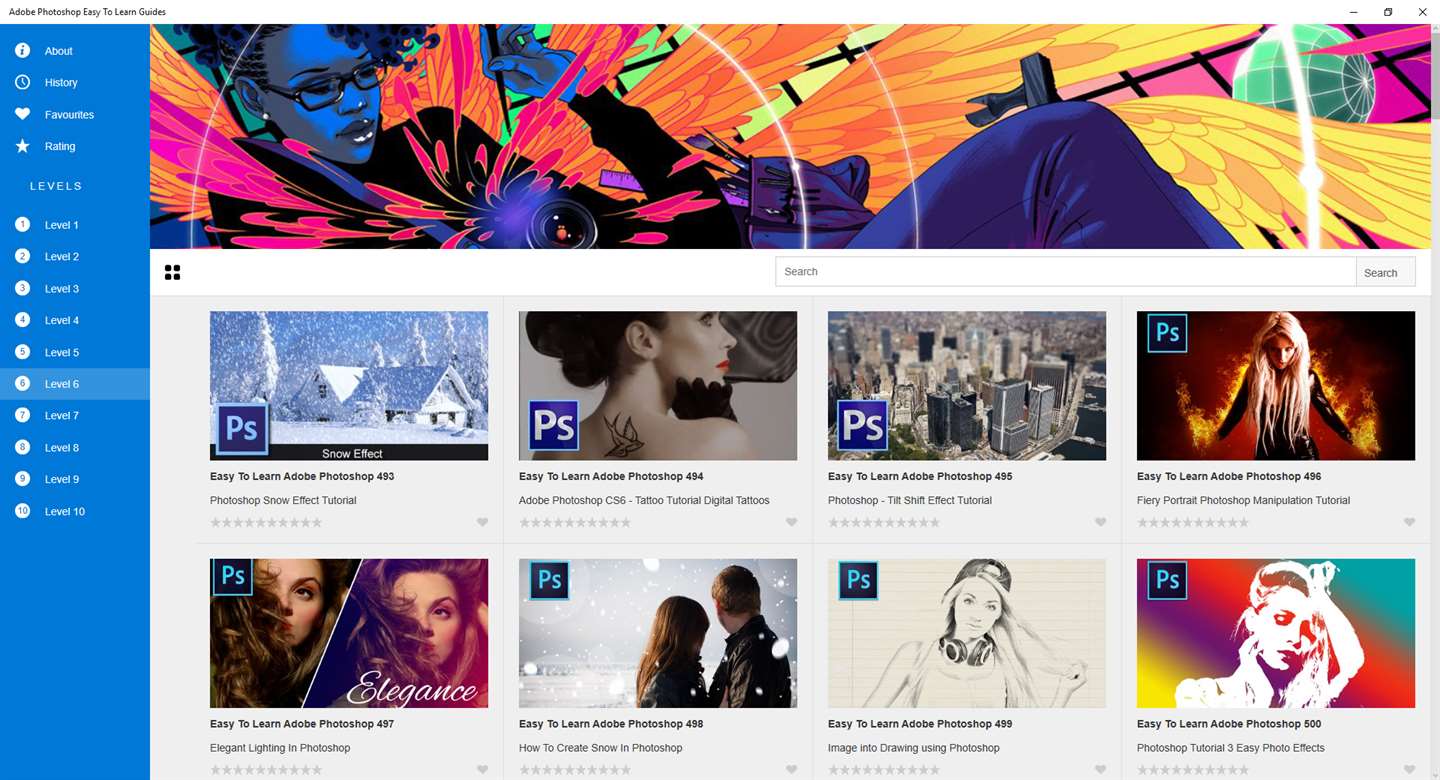Click the Rating star icon

pos(22,146)
